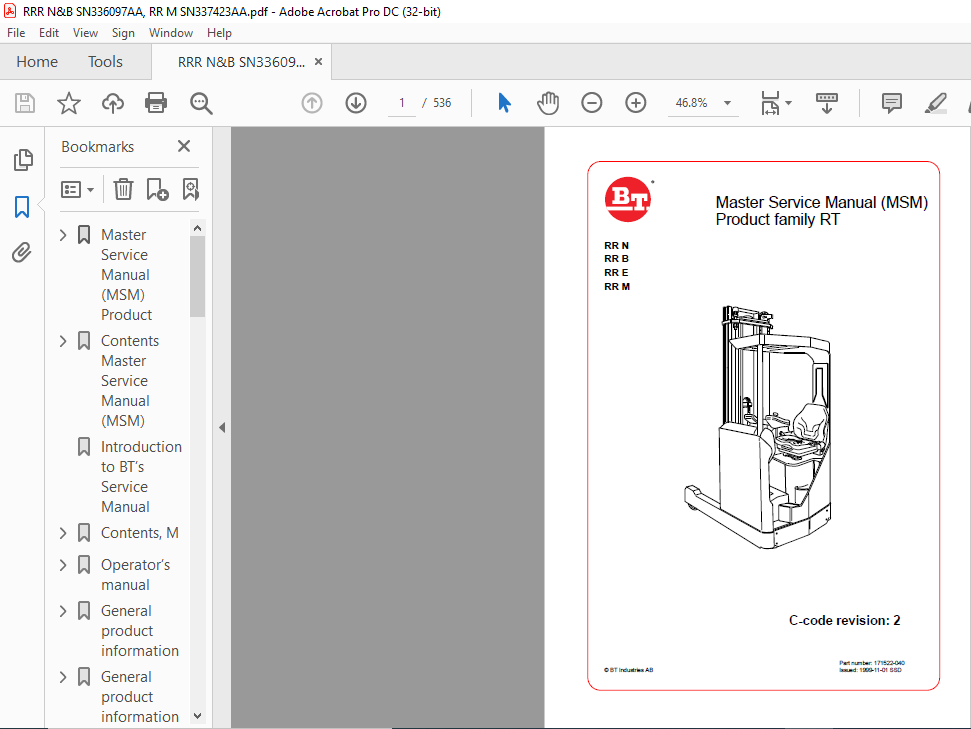
Task: Open the View menu
Action: point(85,33)
